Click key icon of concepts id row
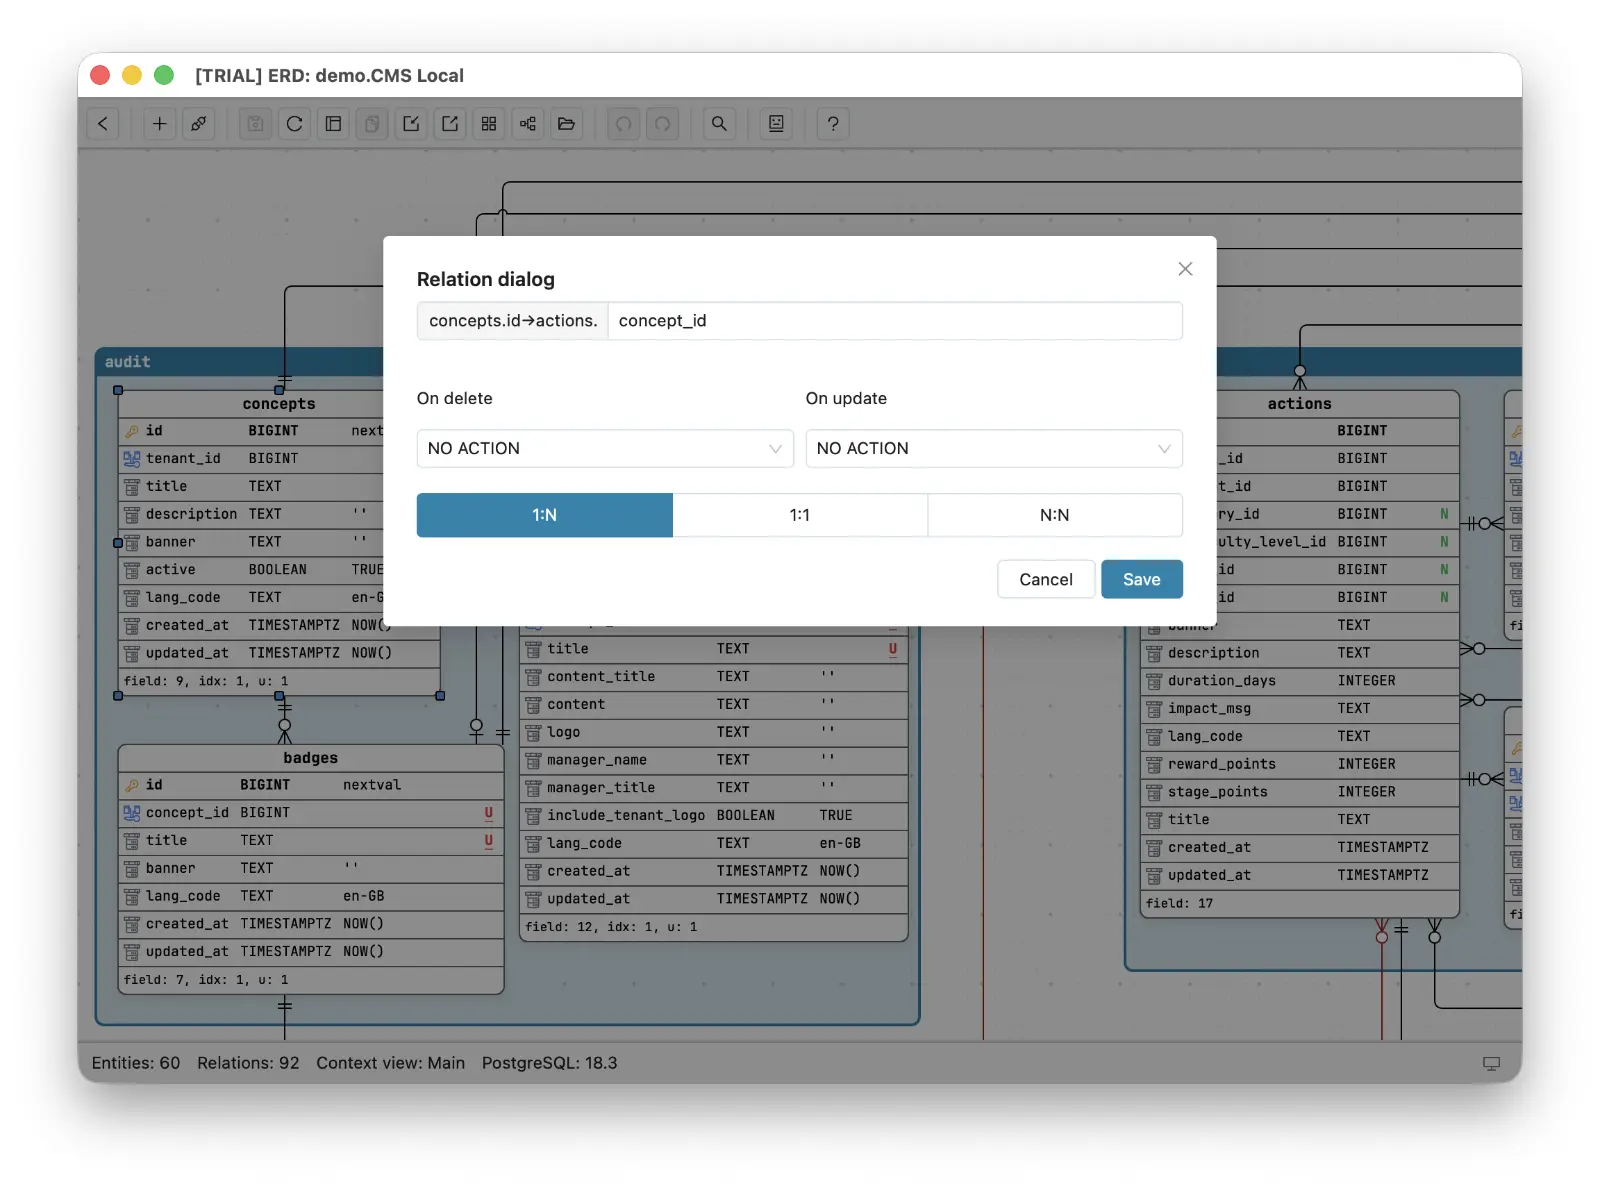1600x1186 pixels. tap(132, 431)
